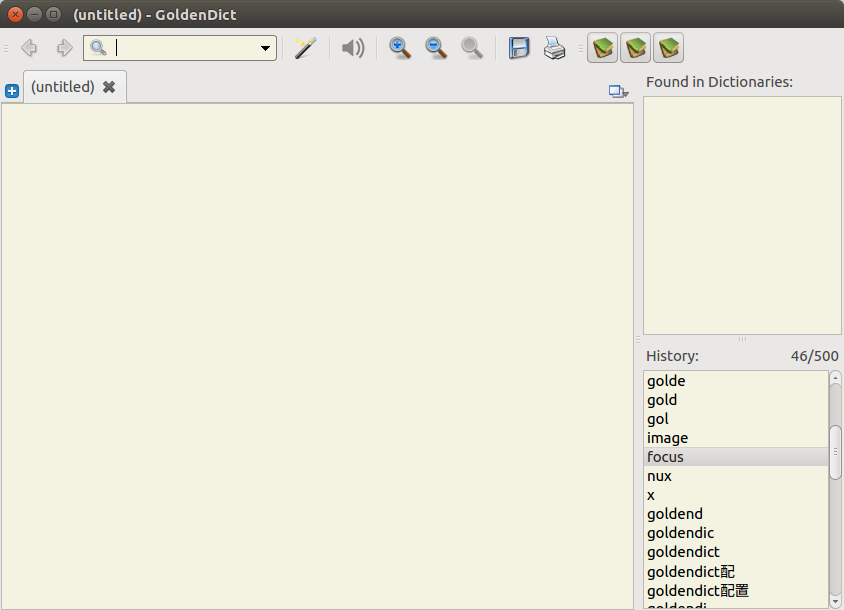
Task: Open the search history dropdown arrow
Action: 265,47
